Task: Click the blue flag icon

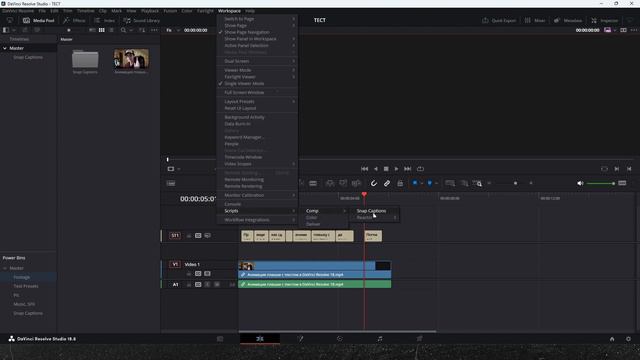Action: pos(415,183)
